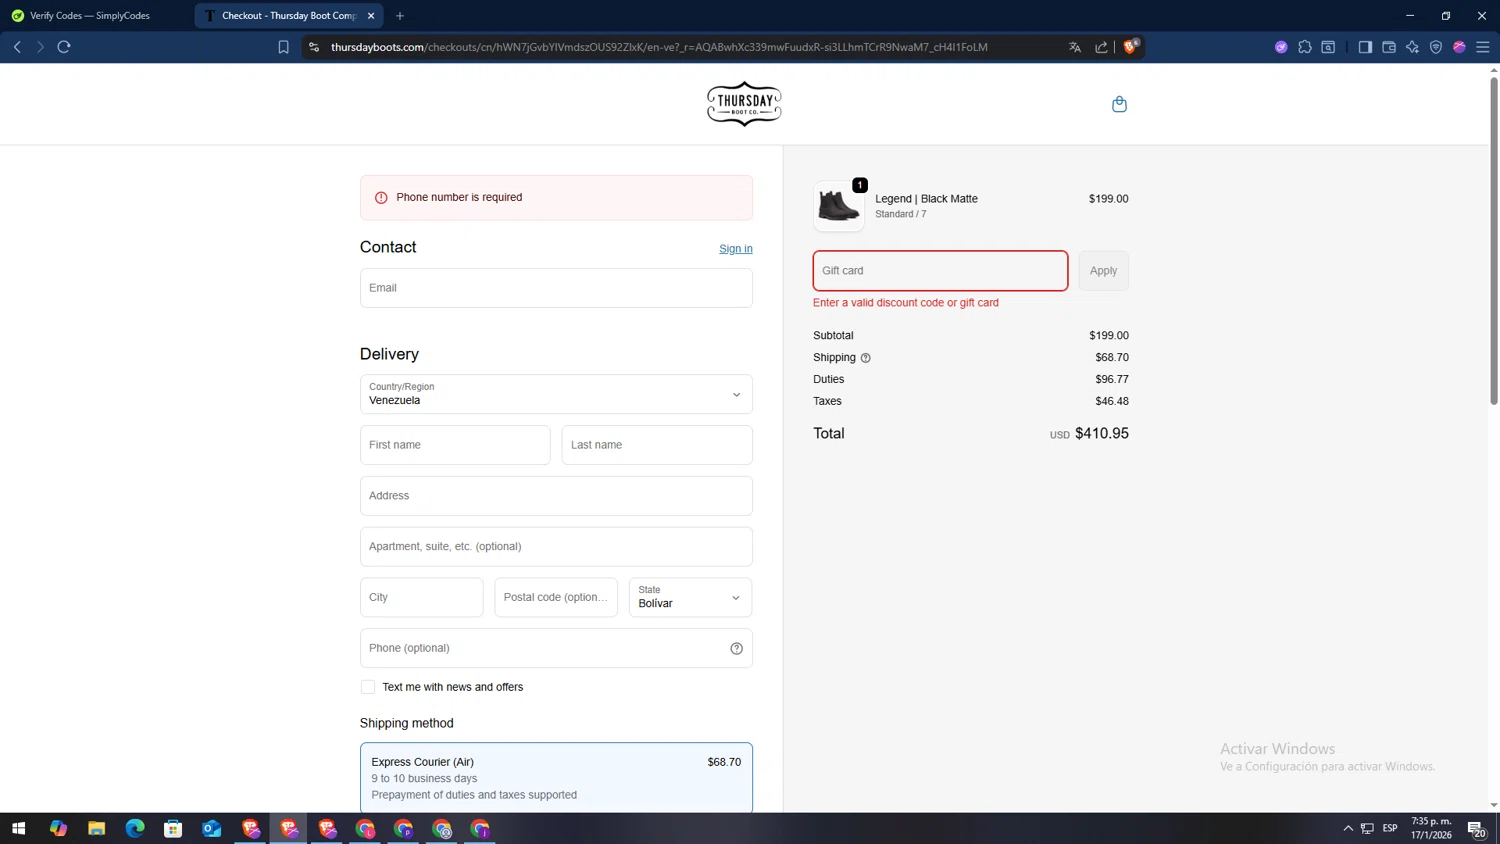
Task: Open Outlook from the taskbar
Action: coord(211,828)
